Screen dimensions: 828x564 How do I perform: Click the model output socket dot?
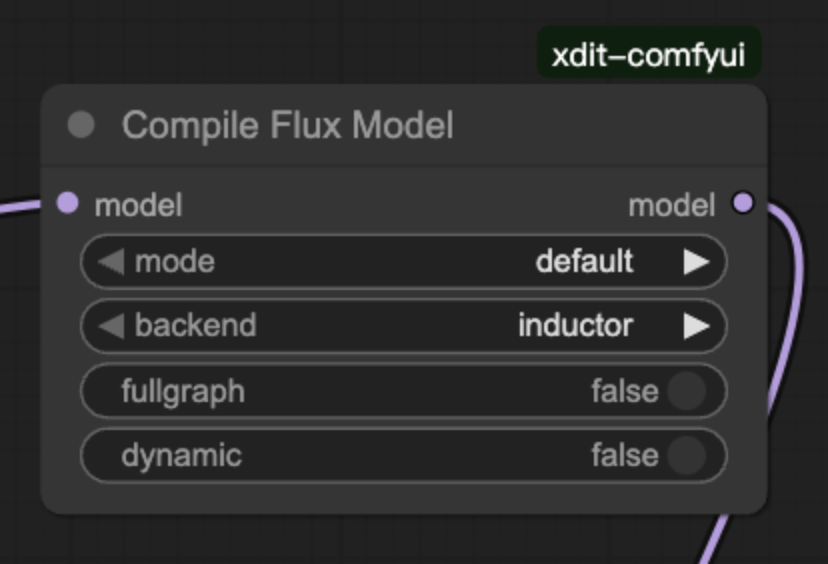point(743,204)
